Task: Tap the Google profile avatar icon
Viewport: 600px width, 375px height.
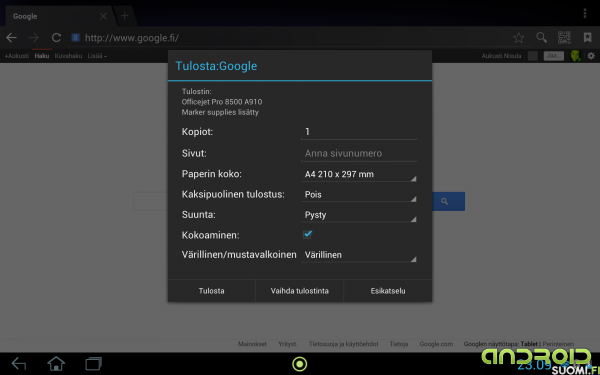Action: (x=576, y=56)
